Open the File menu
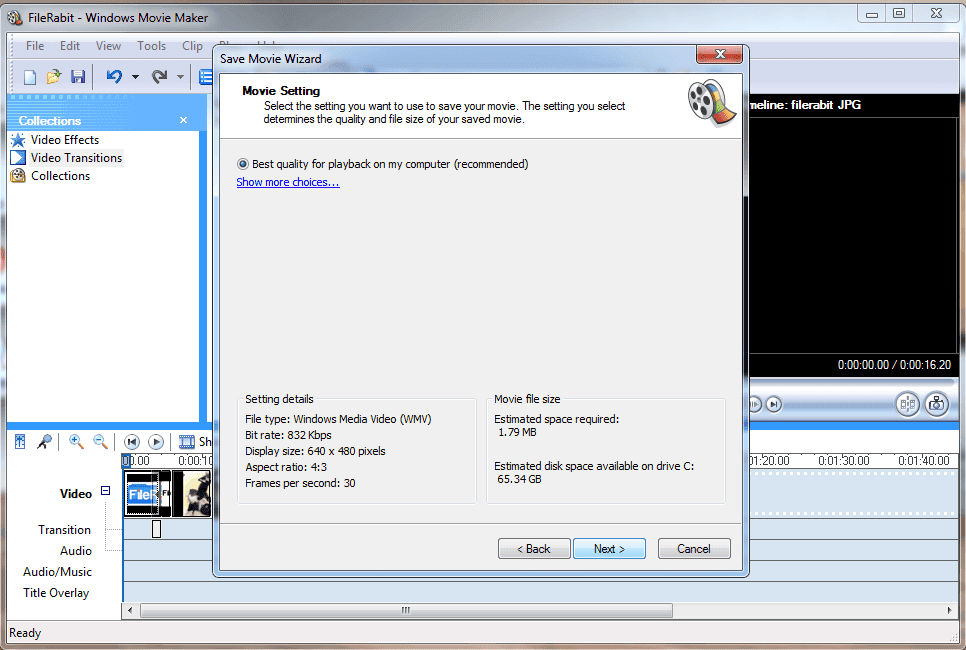This screenshot has width=966, height=650. pyautogui.click(x=34, y=46)
